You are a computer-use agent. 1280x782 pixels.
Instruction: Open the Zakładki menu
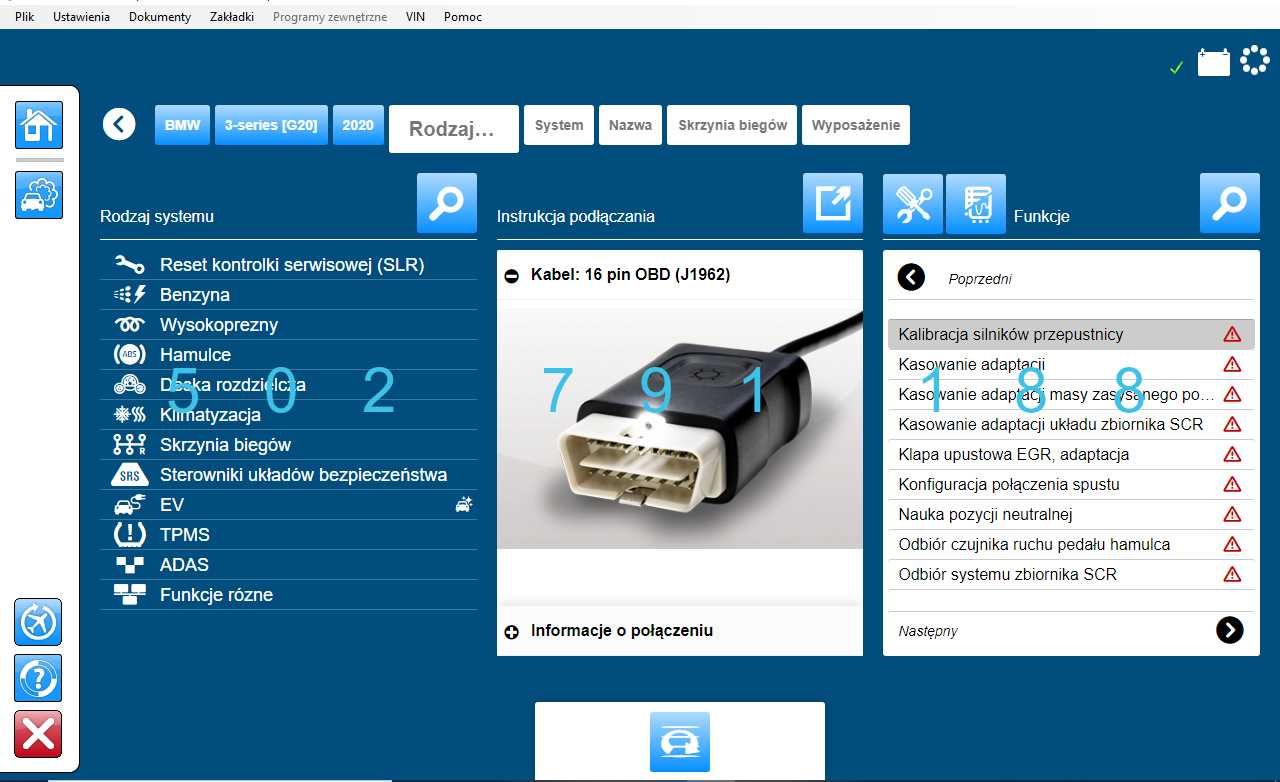pyautogui.click(x=232, y=17)
